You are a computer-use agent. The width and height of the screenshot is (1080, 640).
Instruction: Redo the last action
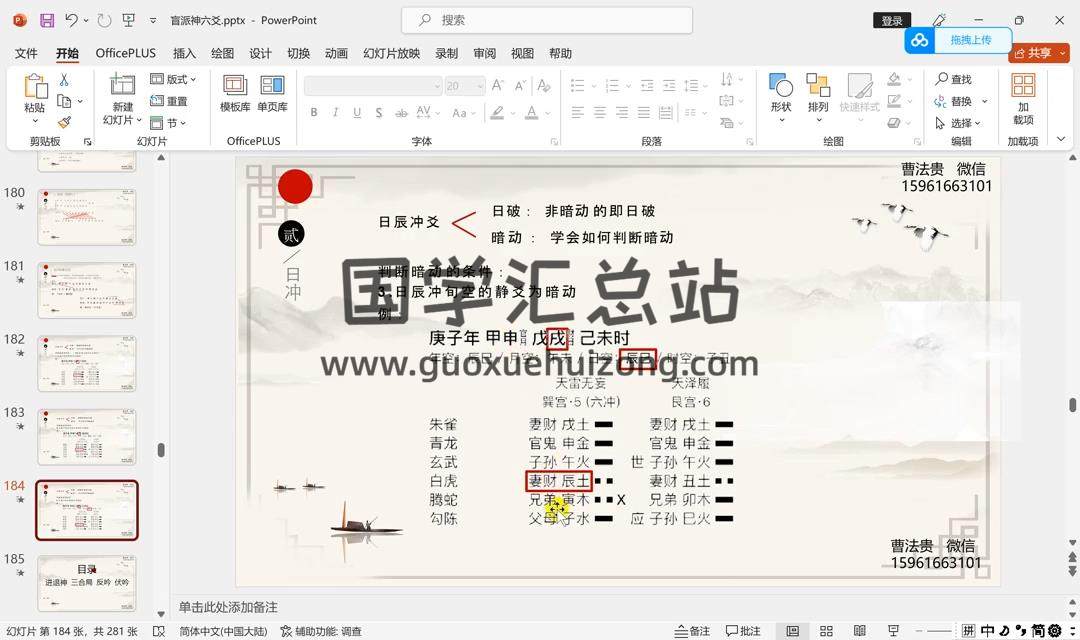pyautogui.click(x=104, y=21)
